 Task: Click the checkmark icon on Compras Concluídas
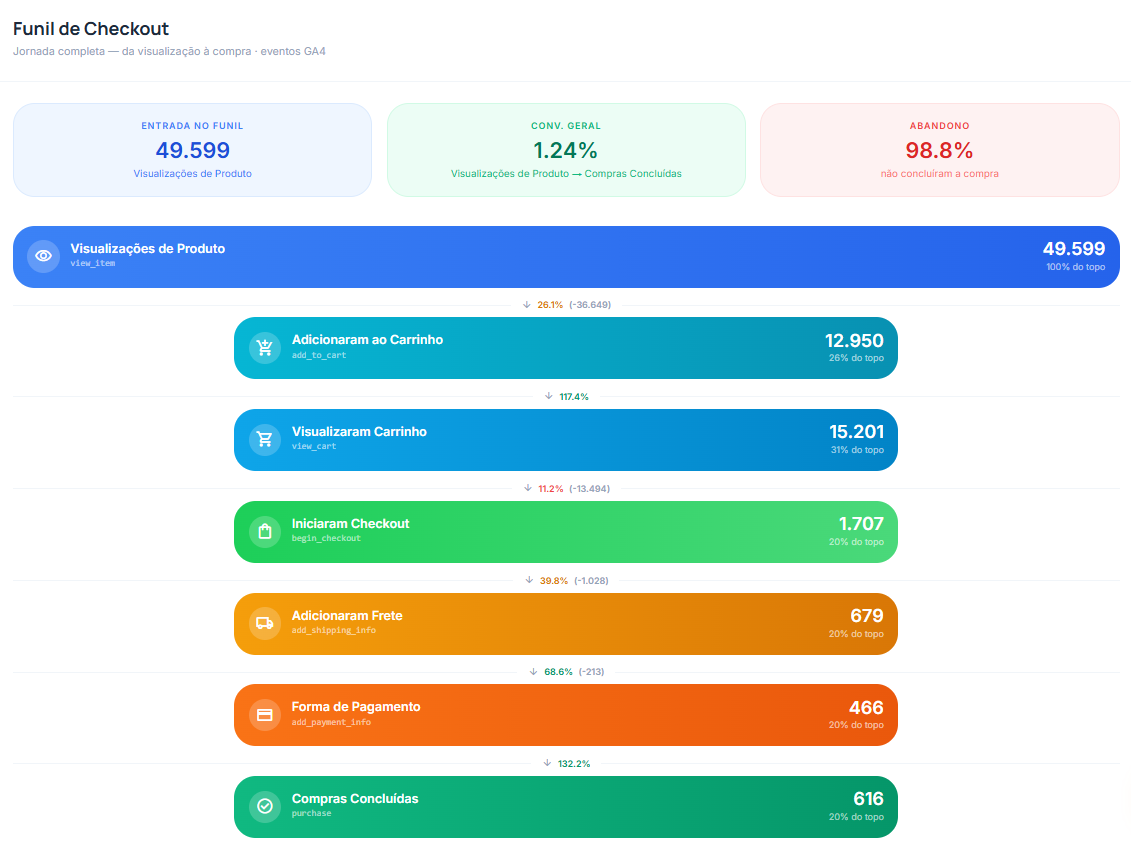(265, 806)
